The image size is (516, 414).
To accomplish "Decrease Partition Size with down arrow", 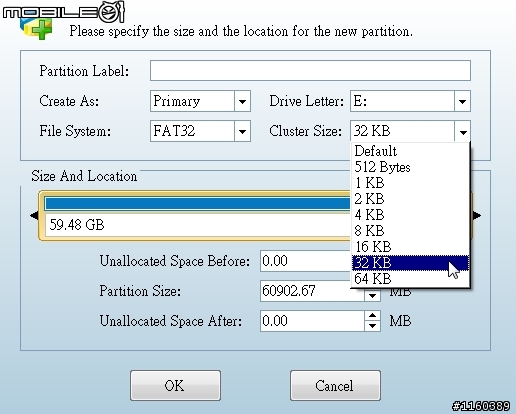I will [372, 296].
